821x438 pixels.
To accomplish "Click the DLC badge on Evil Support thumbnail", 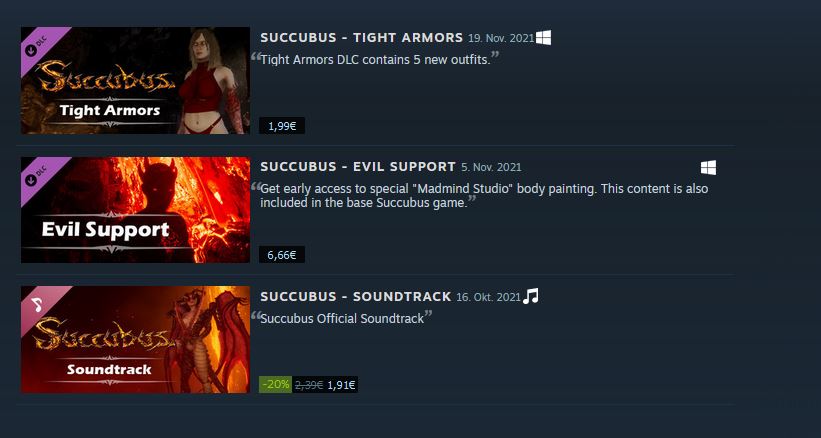I will (x=36, y=173).
